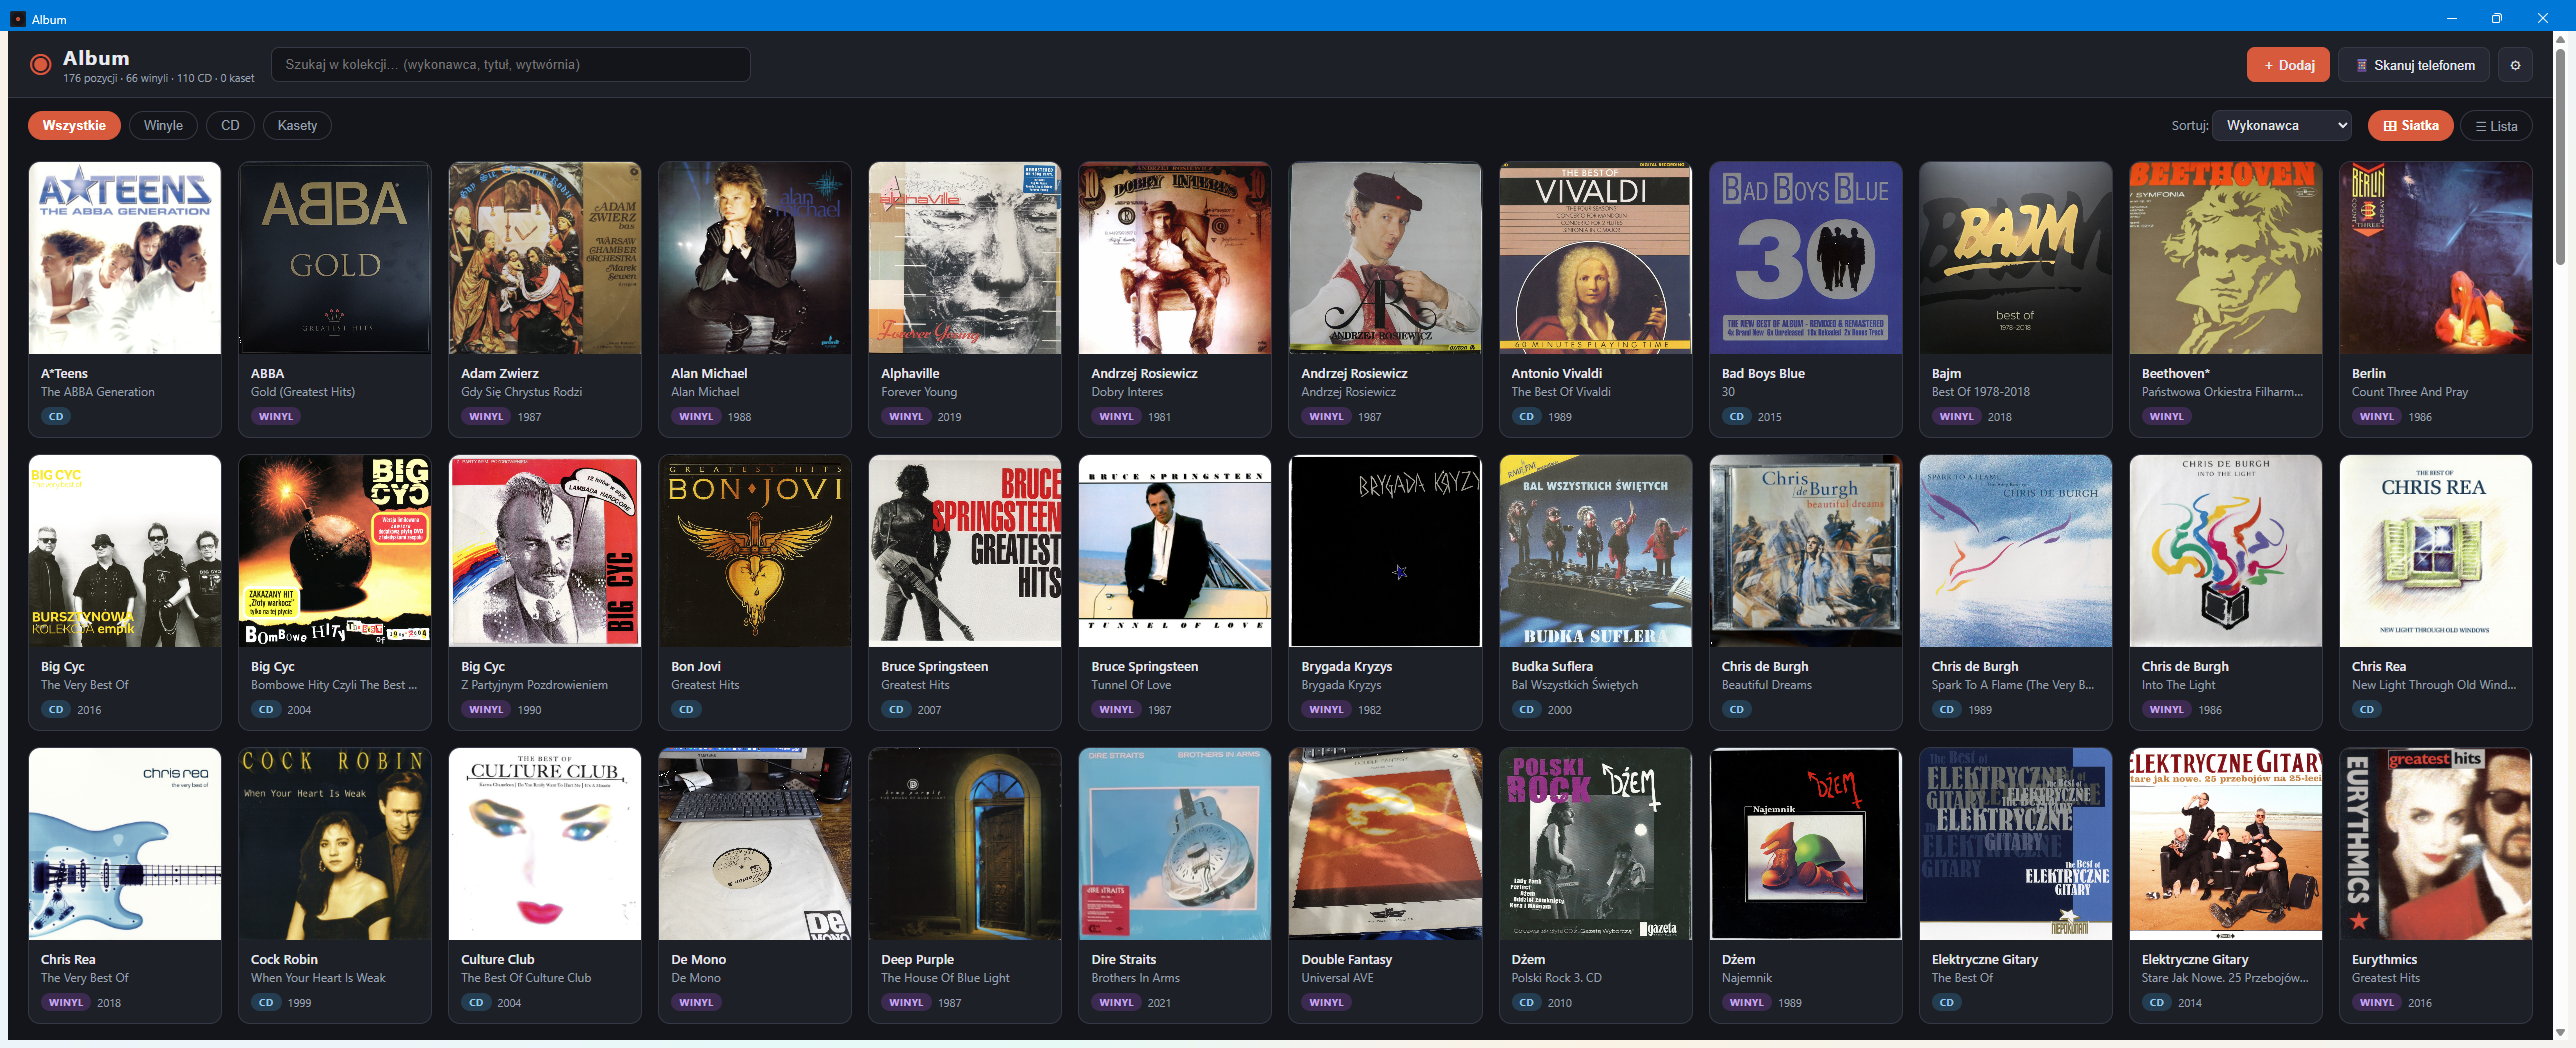The image size is (2576, 1048).
Task: Click the CD badge on A*Teens card
Action: tap(56, 417)
